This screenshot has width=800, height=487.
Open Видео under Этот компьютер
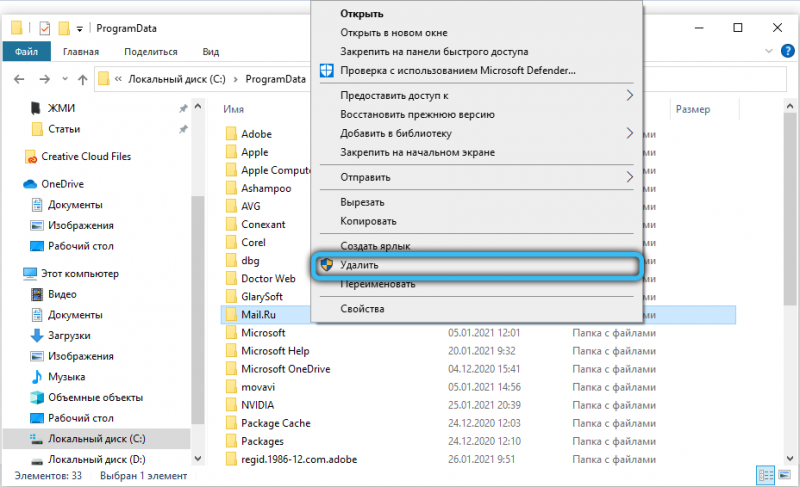point(62,294)
